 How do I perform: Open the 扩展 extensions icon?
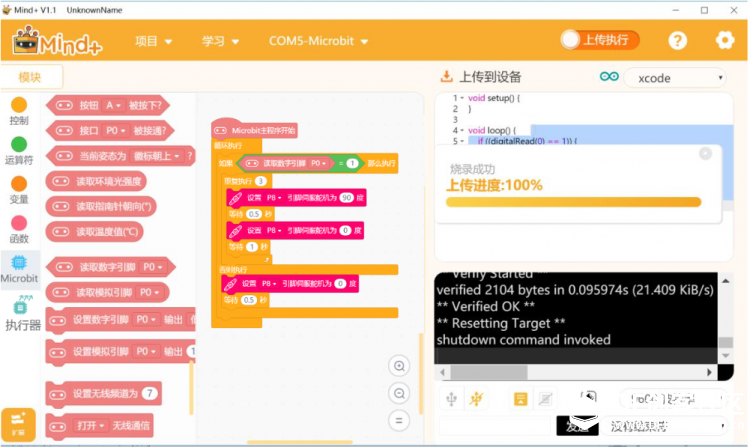(x=18, y=424)
